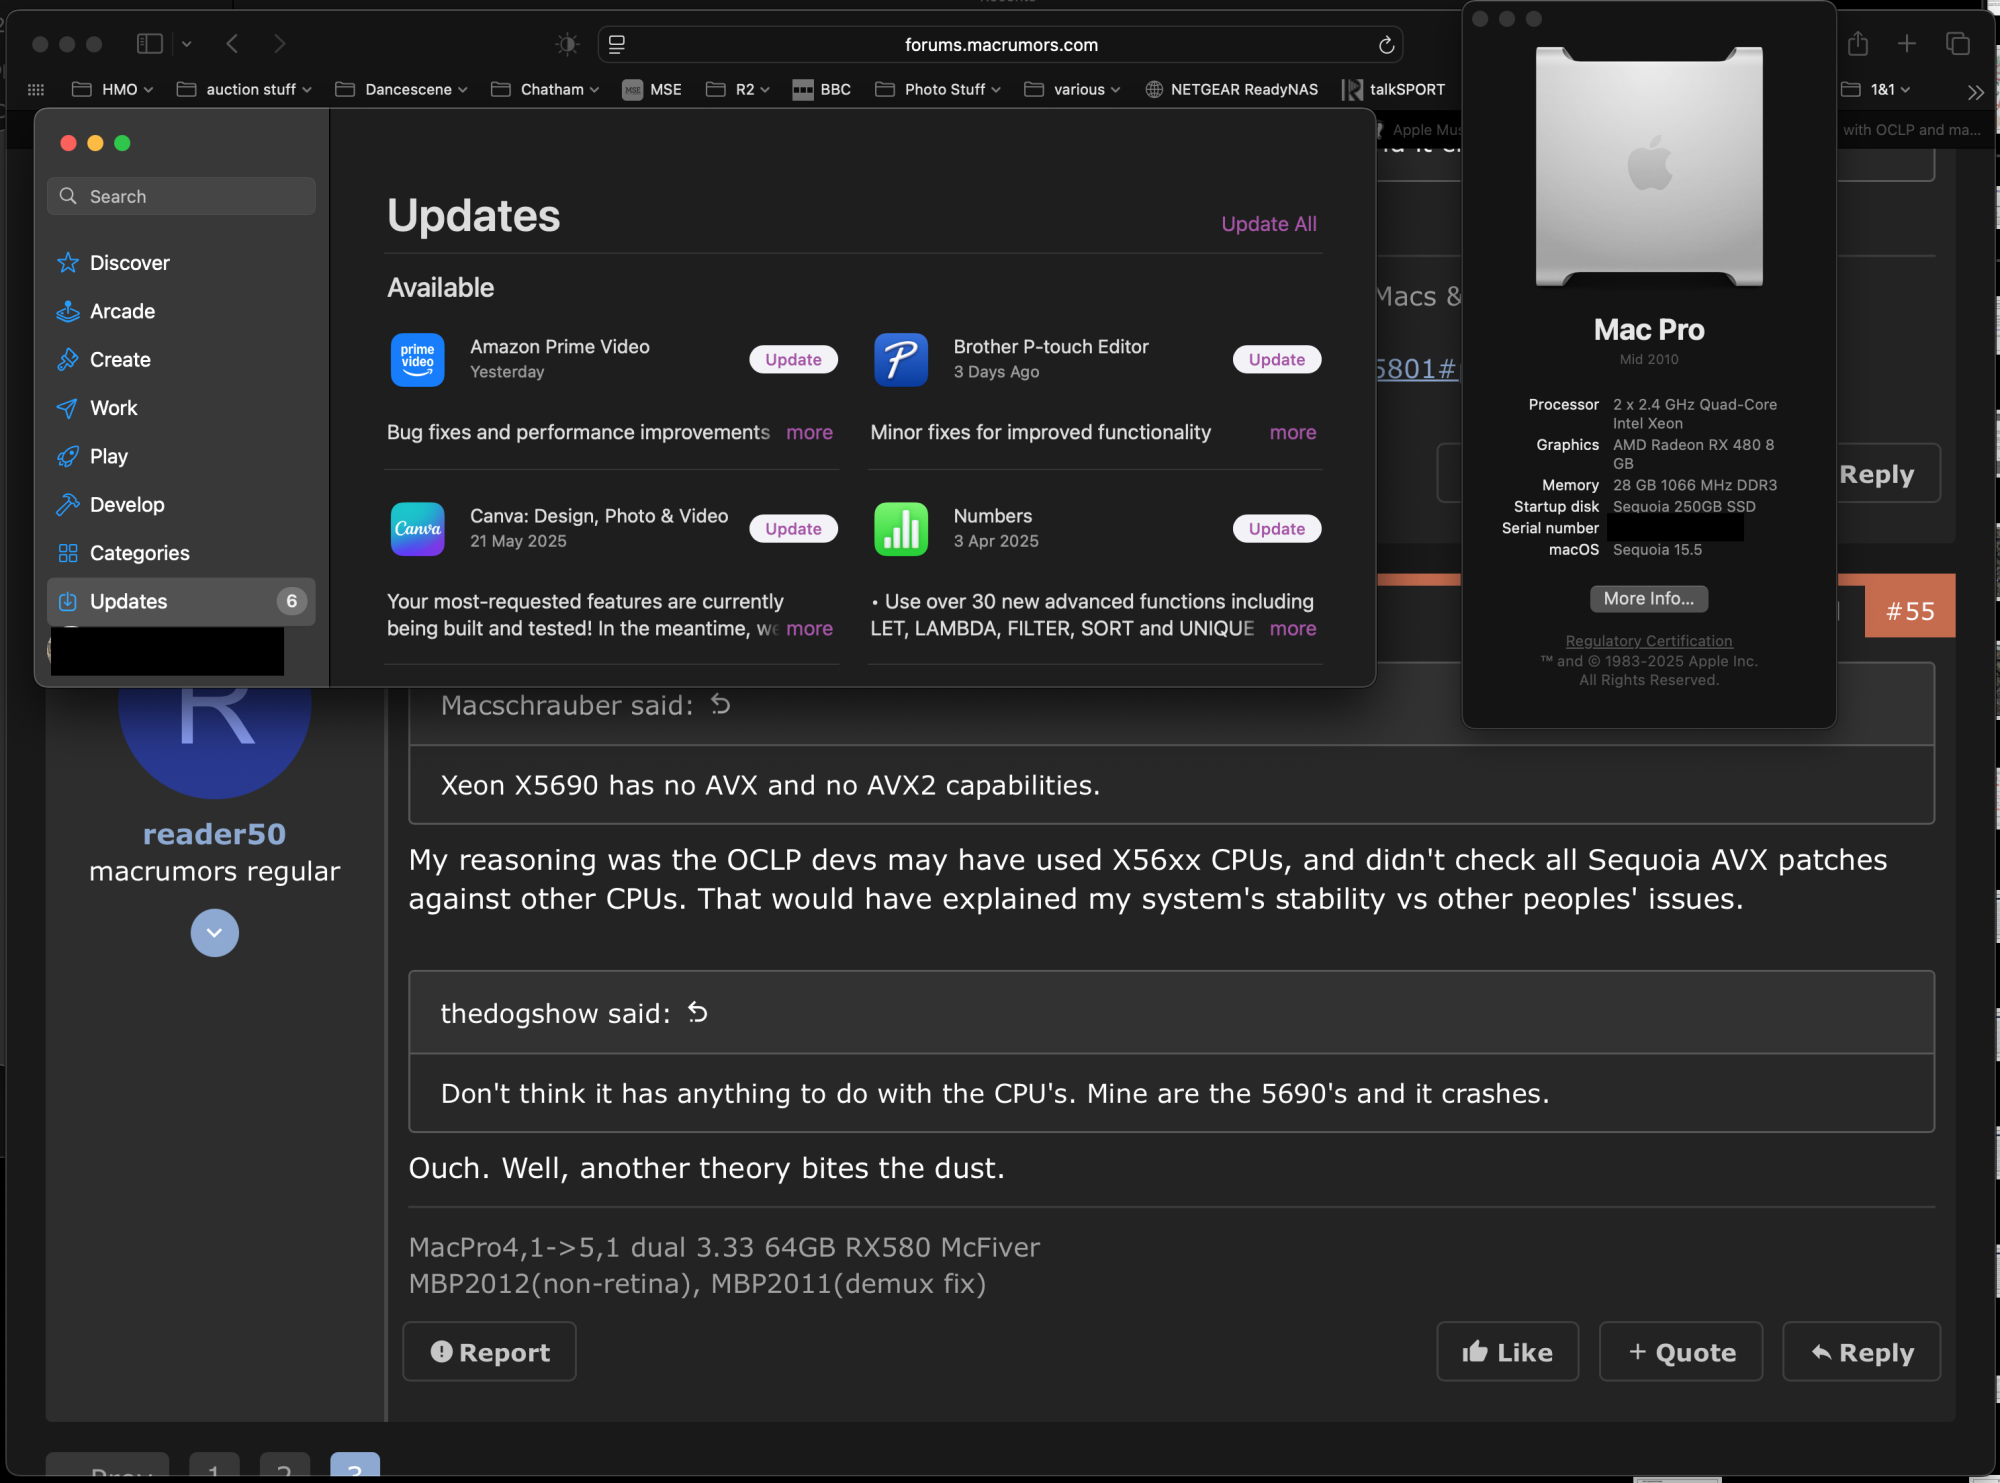Expand reader50 user details chevron

(x=214, y=932)
